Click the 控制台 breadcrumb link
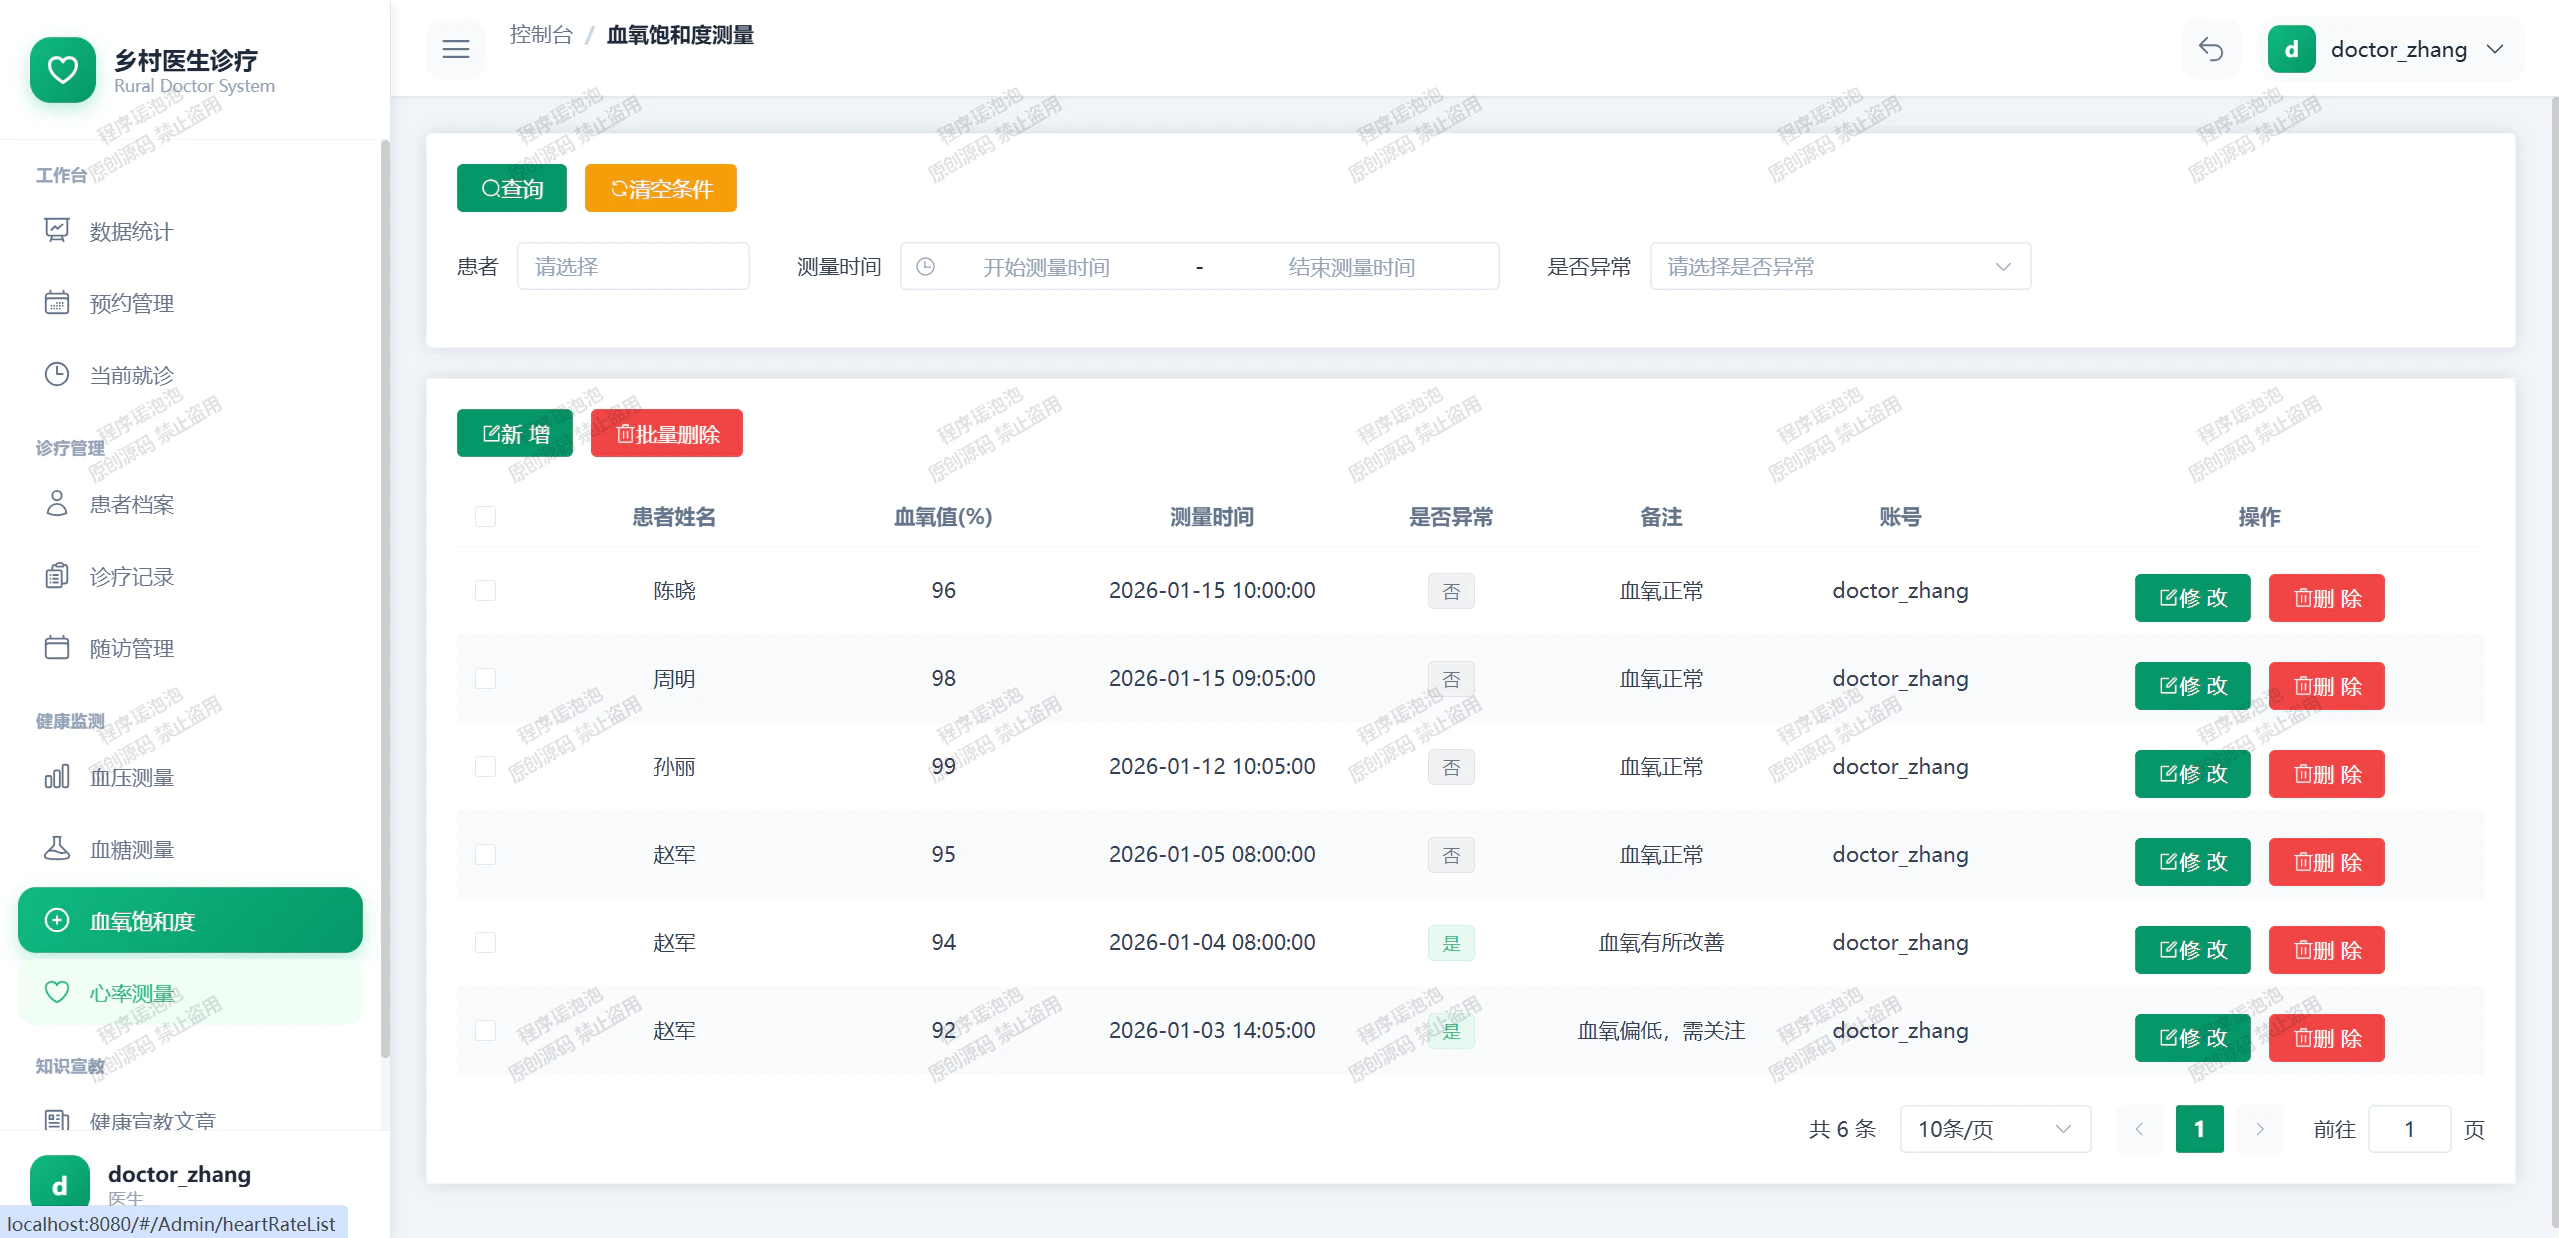The width and height of the screenshot is (2559, 1238). coord(541,35)
